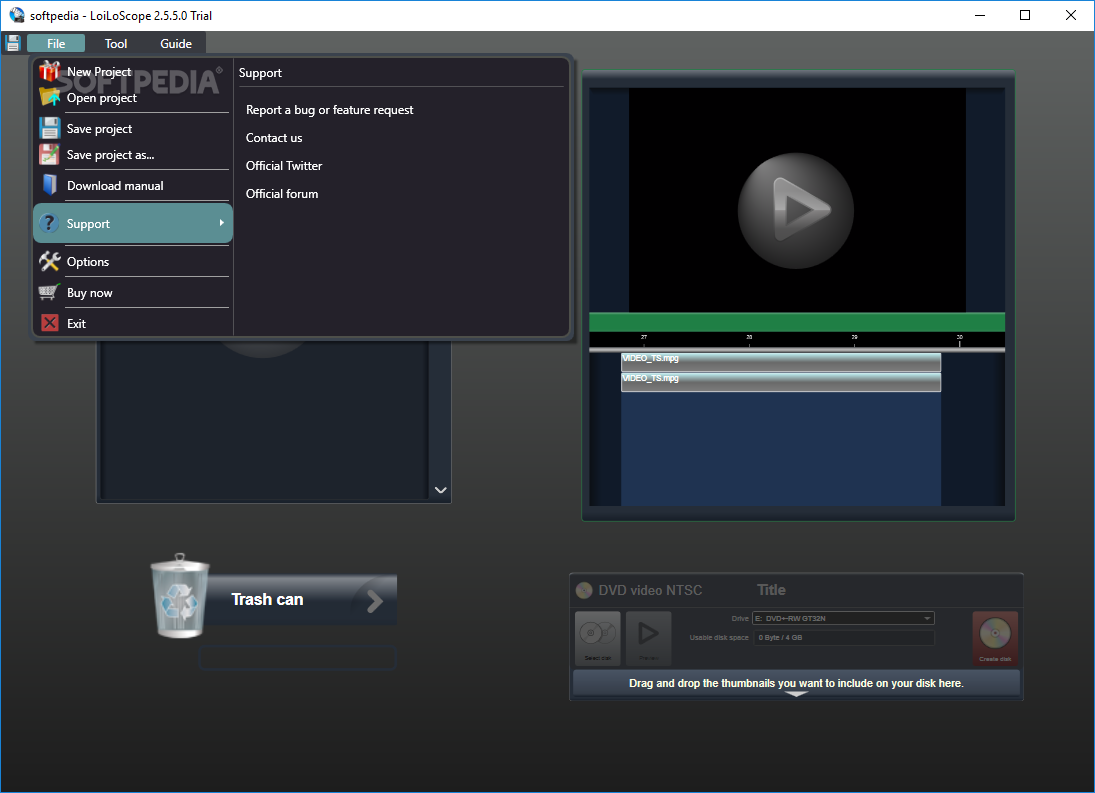
Task: Choose Save project as... entry
Action: (110, 155)
